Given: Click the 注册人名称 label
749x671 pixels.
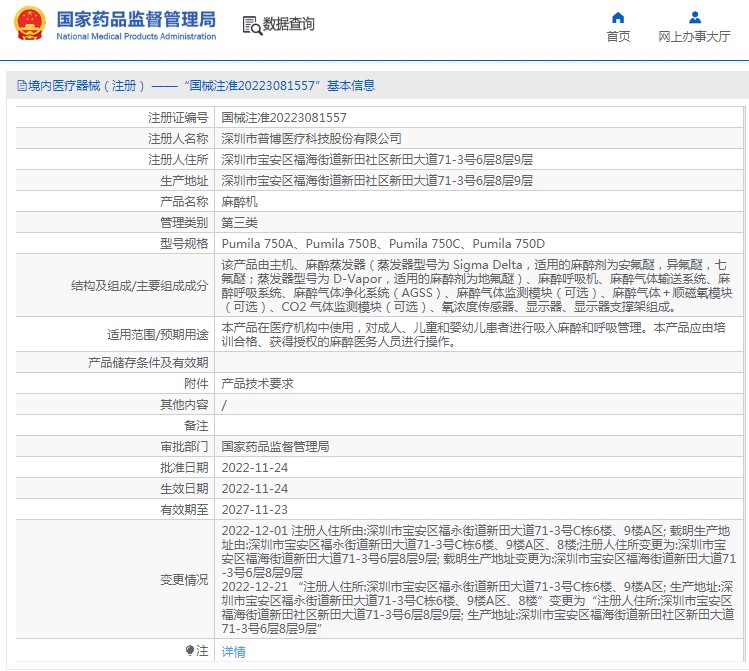Looking at the screenshot, I should click(x=178, y=138).
